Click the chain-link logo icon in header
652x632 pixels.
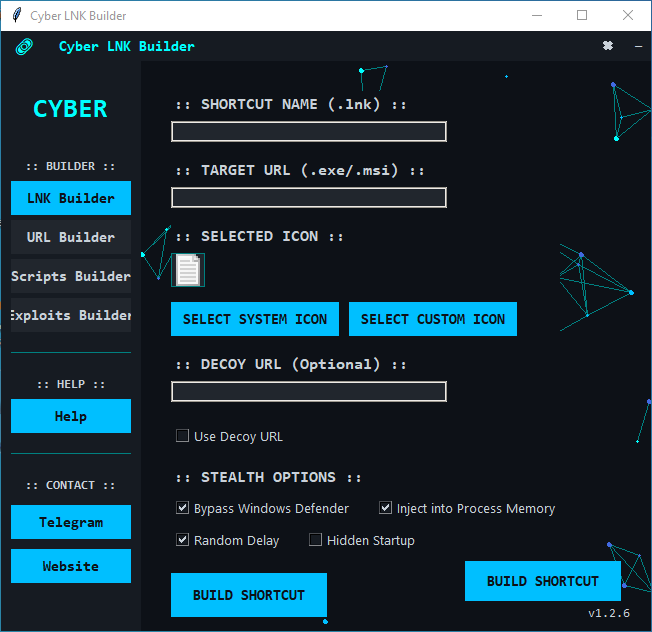tap(25, 47)
